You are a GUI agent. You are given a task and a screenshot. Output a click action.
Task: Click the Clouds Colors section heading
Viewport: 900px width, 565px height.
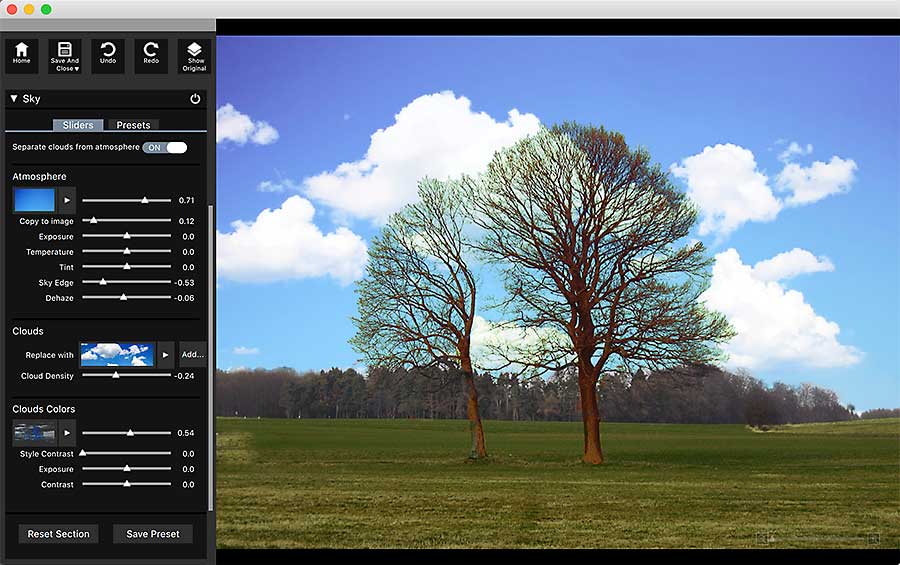44,409
